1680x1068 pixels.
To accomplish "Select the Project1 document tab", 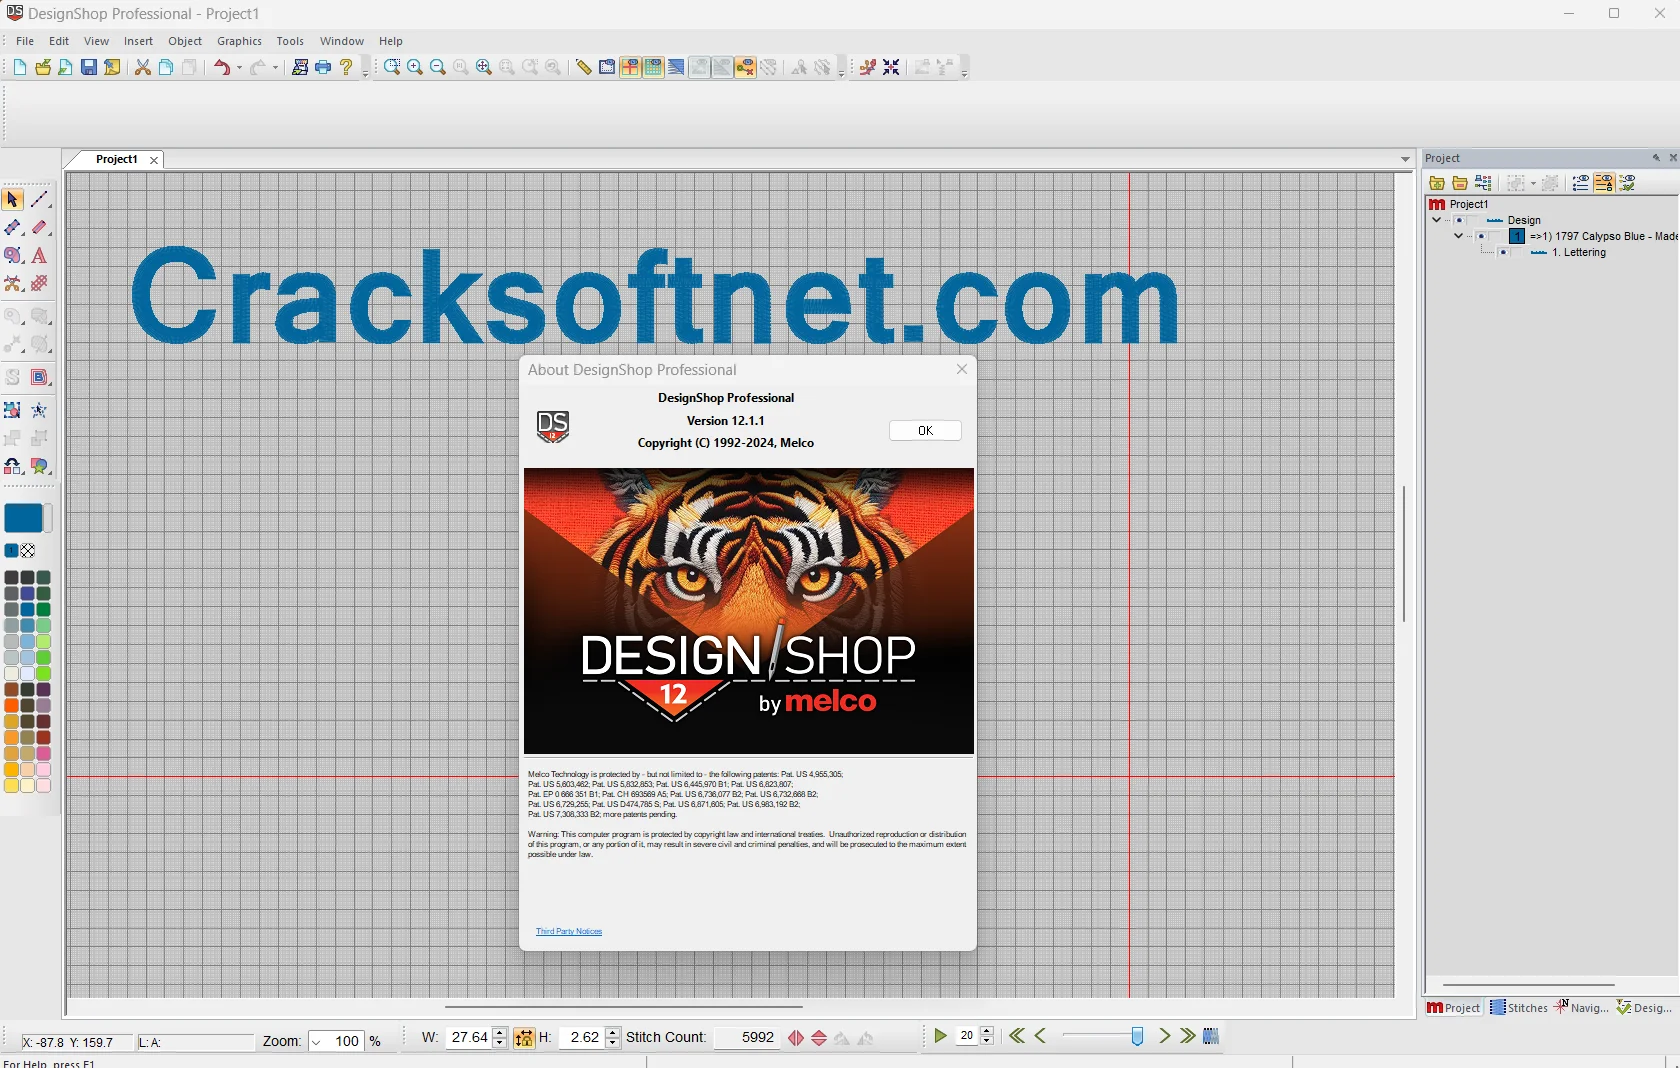I will [x=116, y=159].
